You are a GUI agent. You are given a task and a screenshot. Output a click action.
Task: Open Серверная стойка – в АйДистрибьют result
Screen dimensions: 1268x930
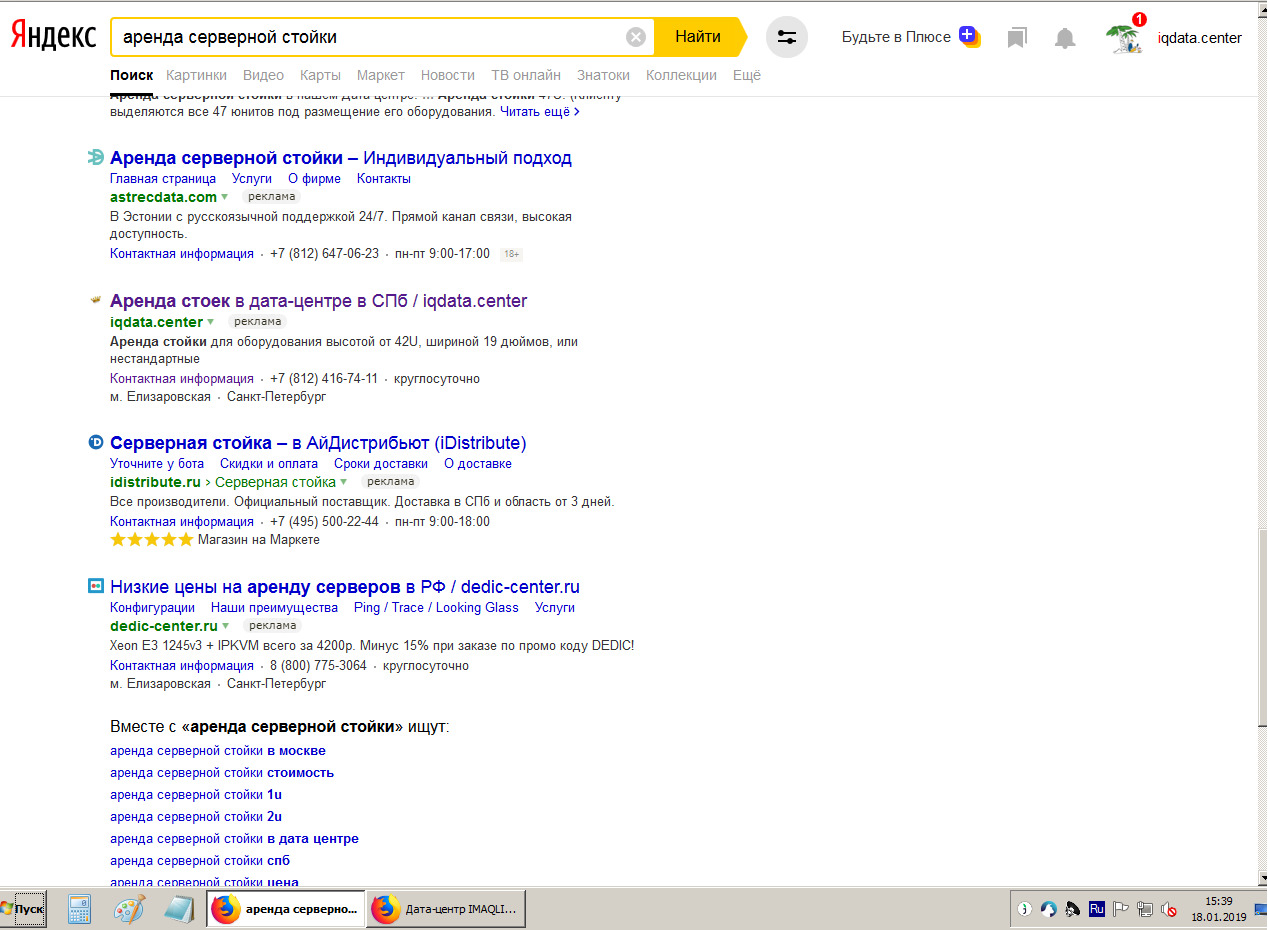[x=318, y=443]
